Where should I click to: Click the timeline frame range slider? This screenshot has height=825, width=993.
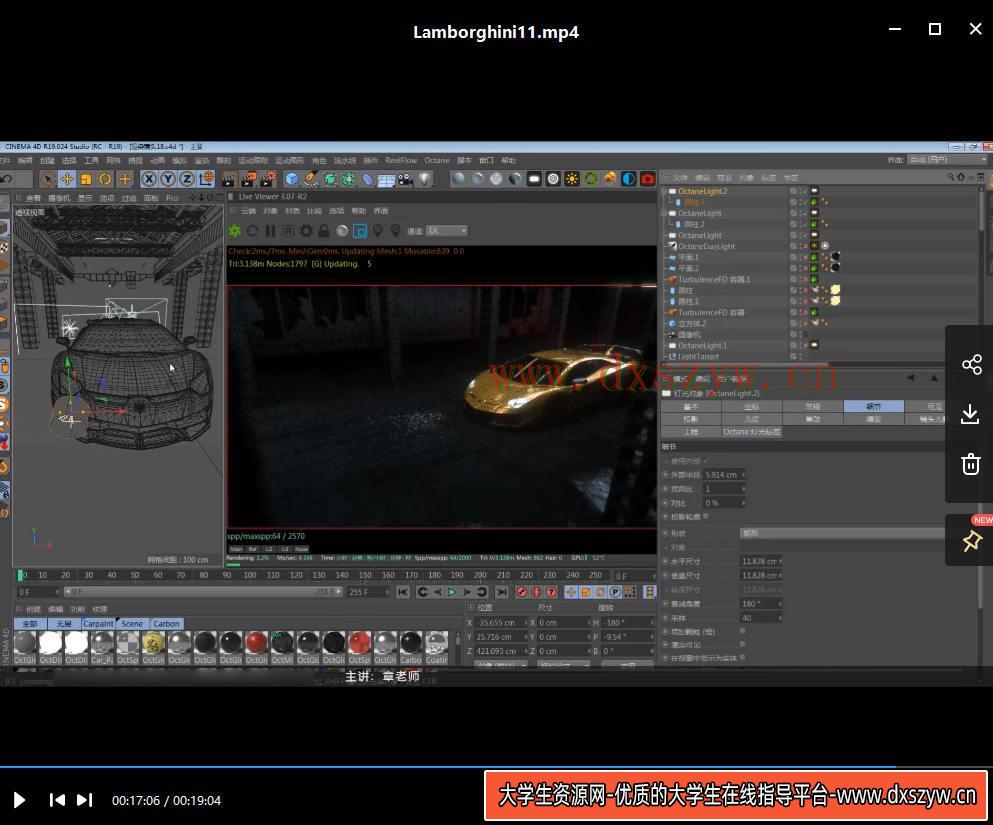[203, 592]
